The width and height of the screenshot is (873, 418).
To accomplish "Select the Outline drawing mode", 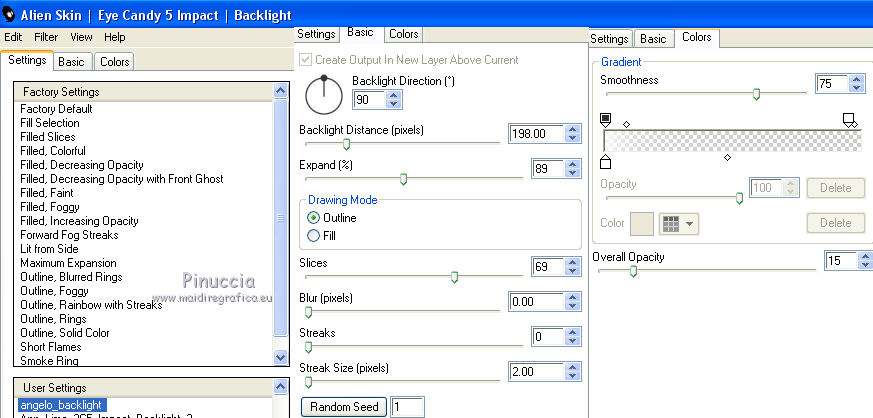I will pos(313,218).
